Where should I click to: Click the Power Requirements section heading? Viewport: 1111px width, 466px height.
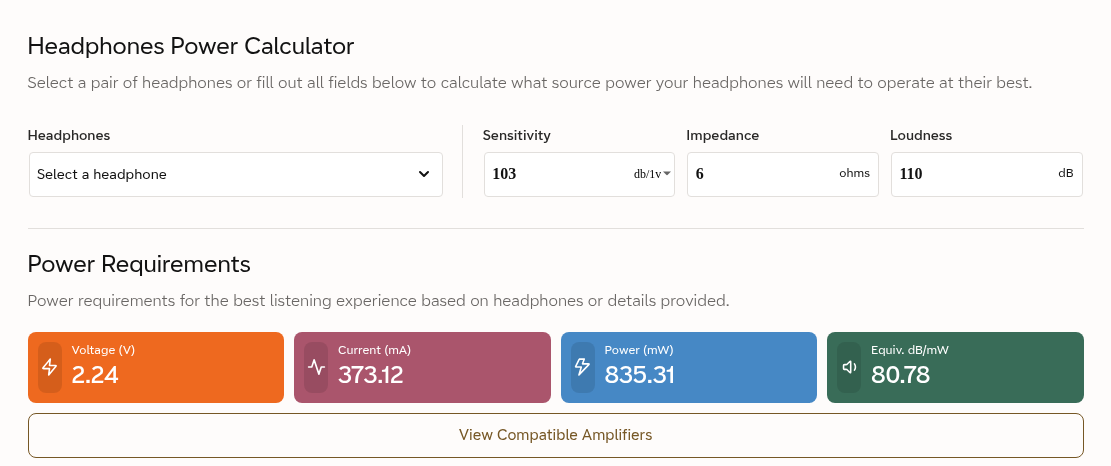(139, 264)
